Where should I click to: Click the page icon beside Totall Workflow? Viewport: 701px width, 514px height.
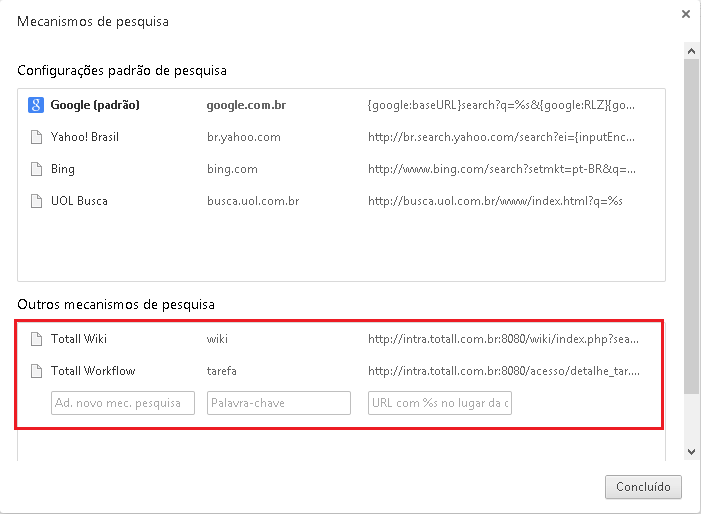coord(36,371)
